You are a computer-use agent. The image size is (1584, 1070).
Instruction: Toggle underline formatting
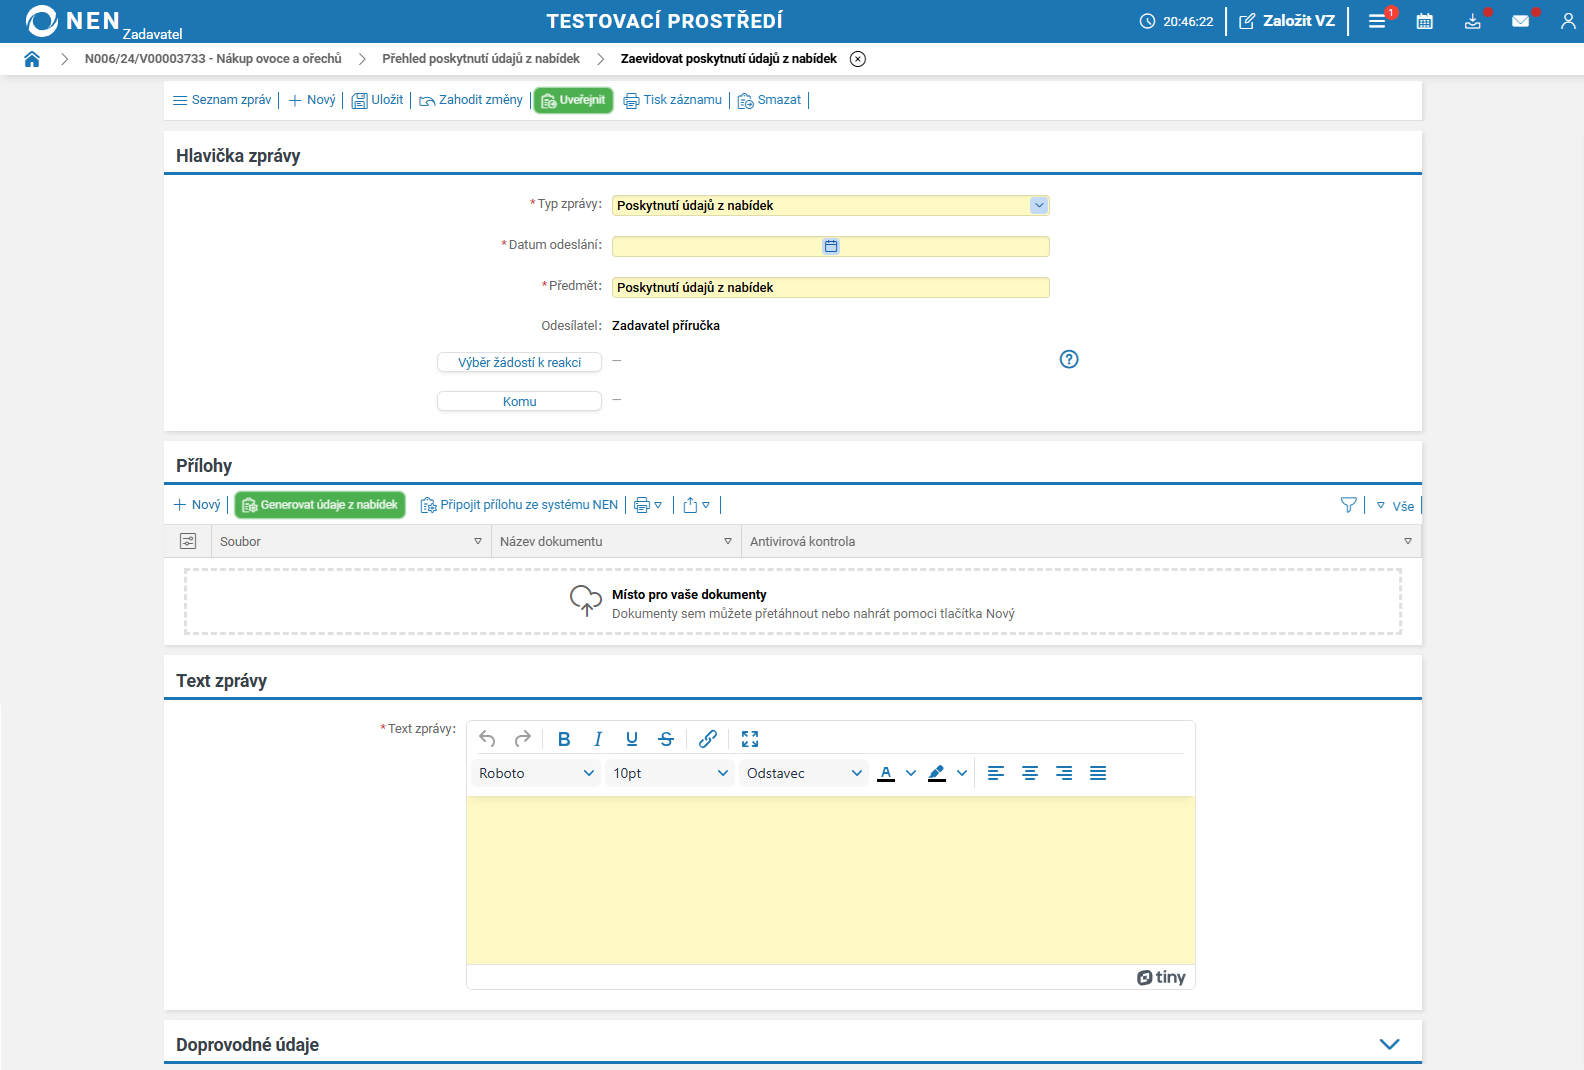pos(632,739)
